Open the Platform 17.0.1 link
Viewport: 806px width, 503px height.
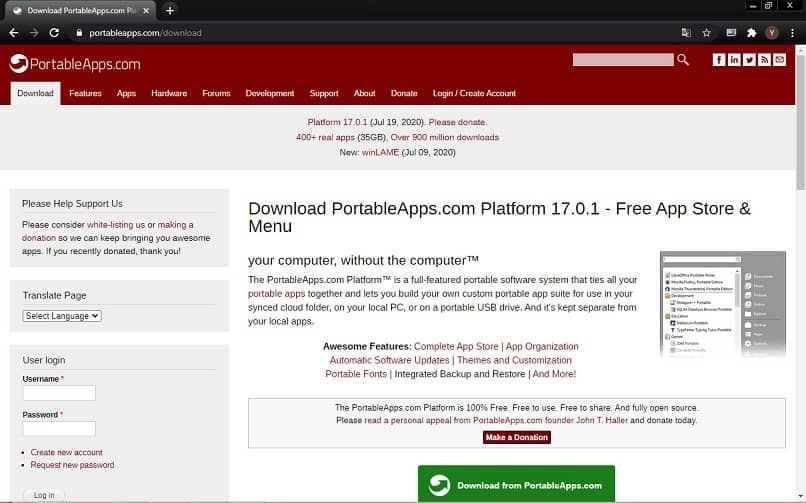click(x=337, y=122)
